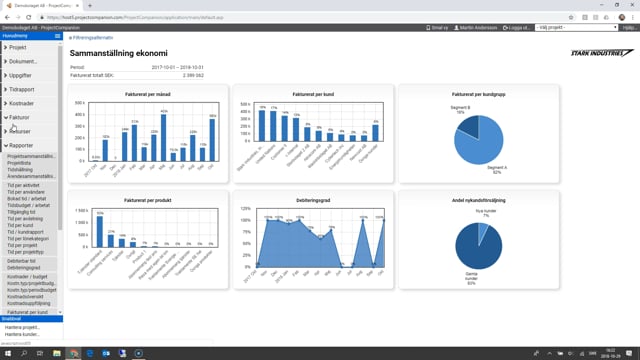640x360 pixels.
Task: Select Tid per kund report
Action: (x=20, y=225)
